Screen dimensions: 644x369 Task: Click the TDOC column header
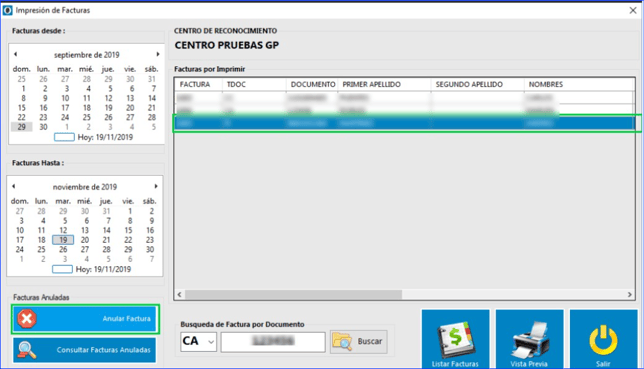tap(236, 84)
